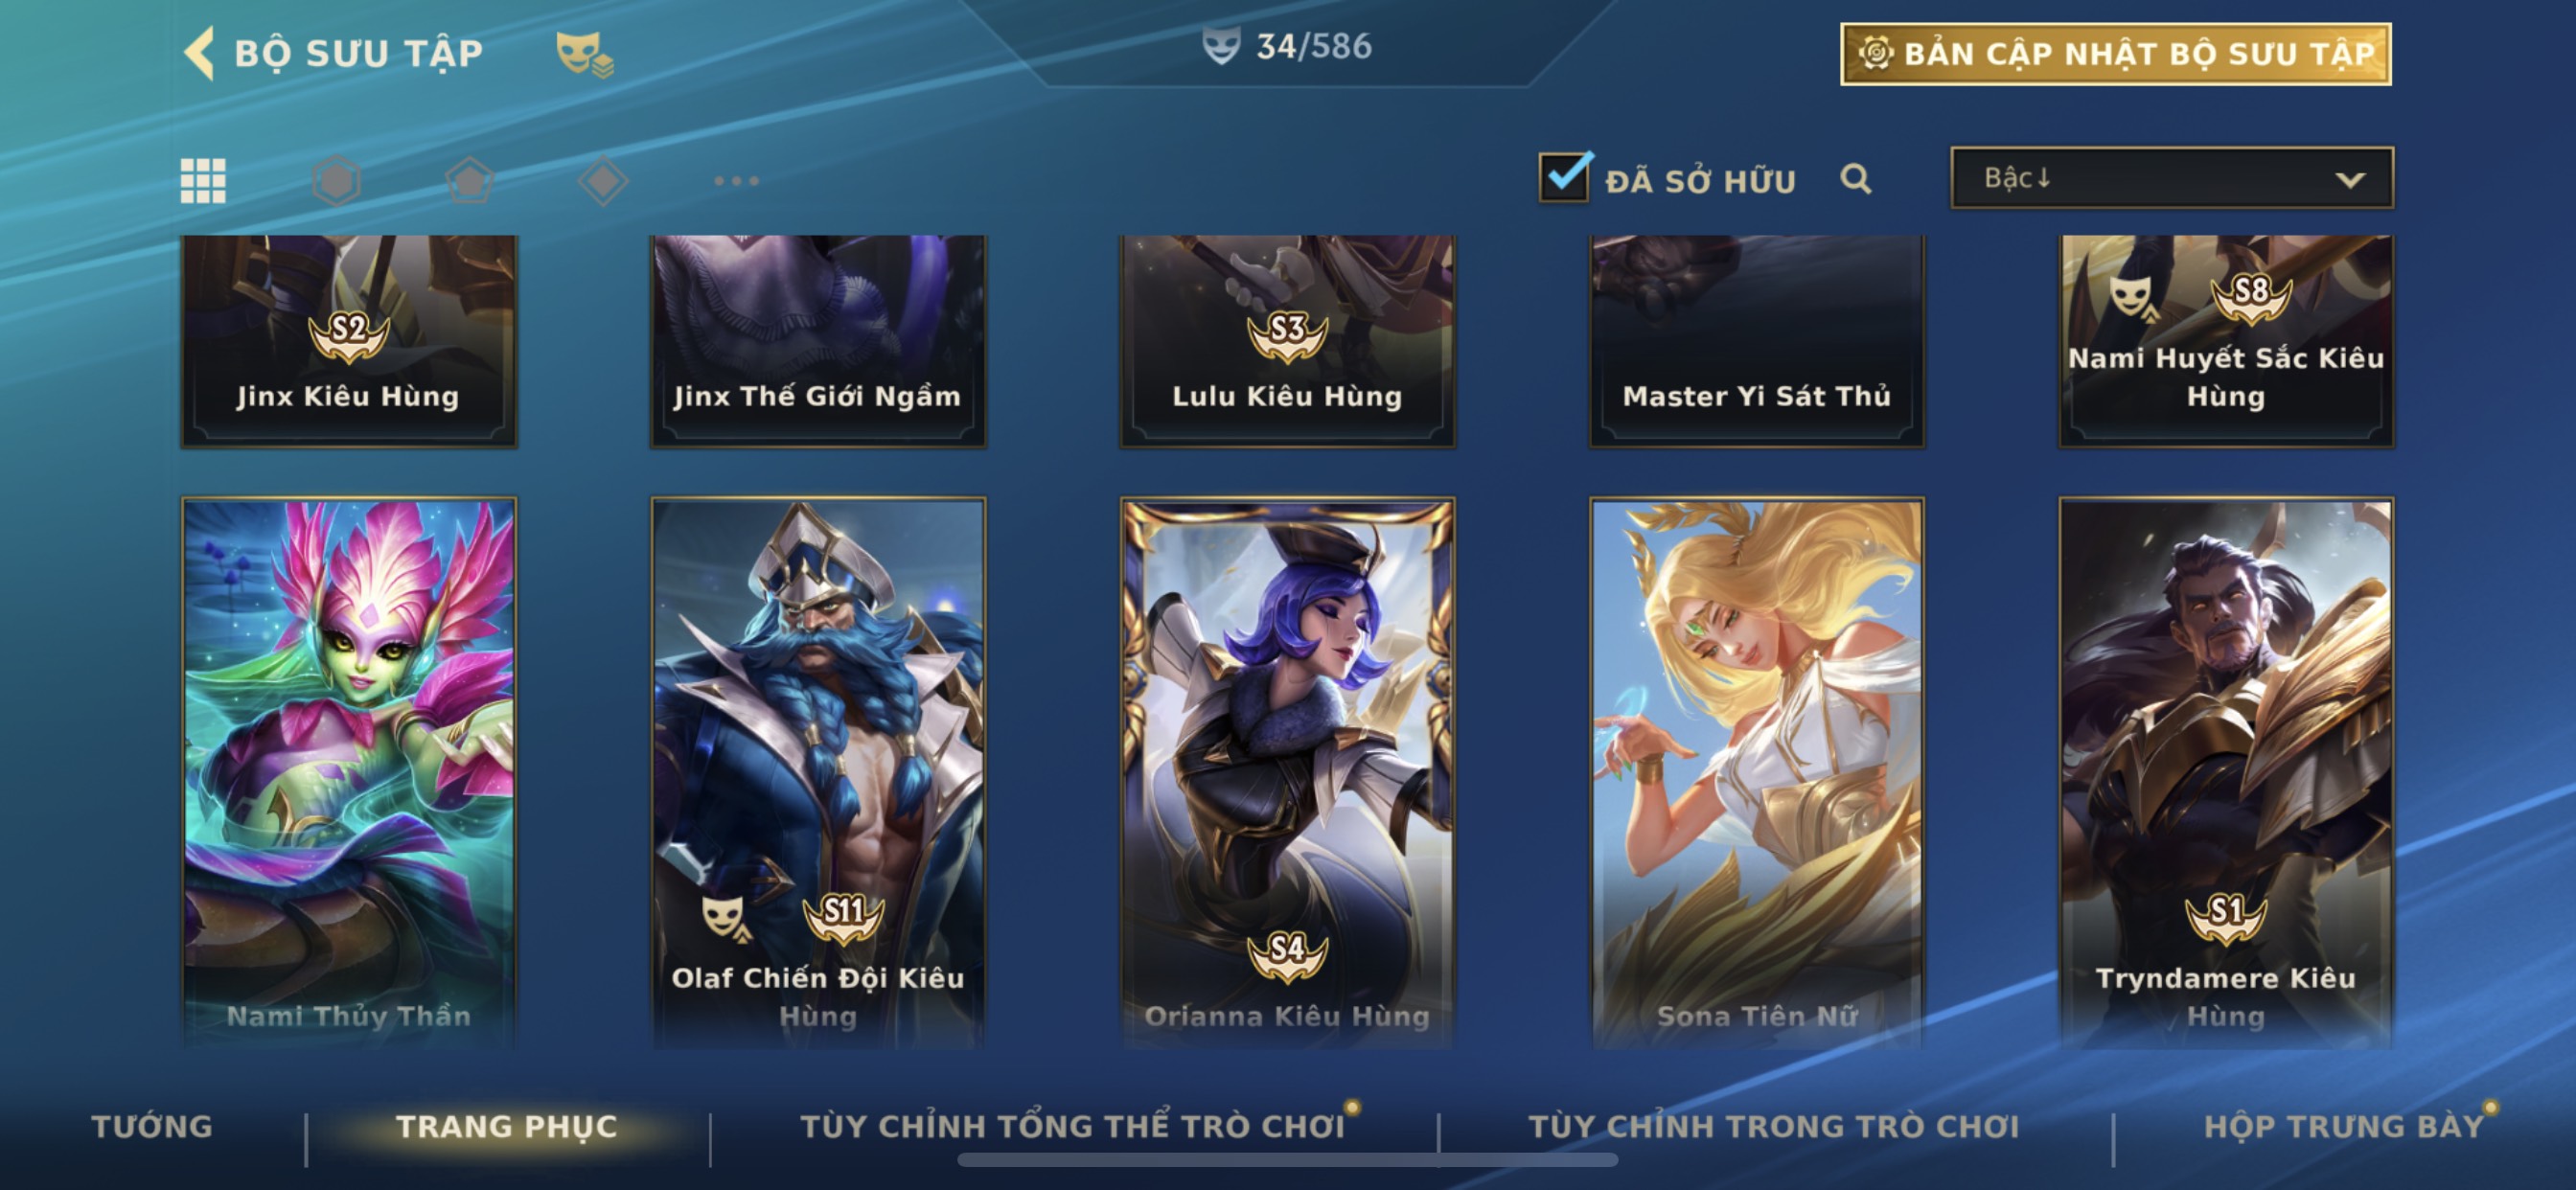Viewport: 2576px width, 1190px height.
Task: Select the Trang Phục tab
Action: tap(507, 1126)
